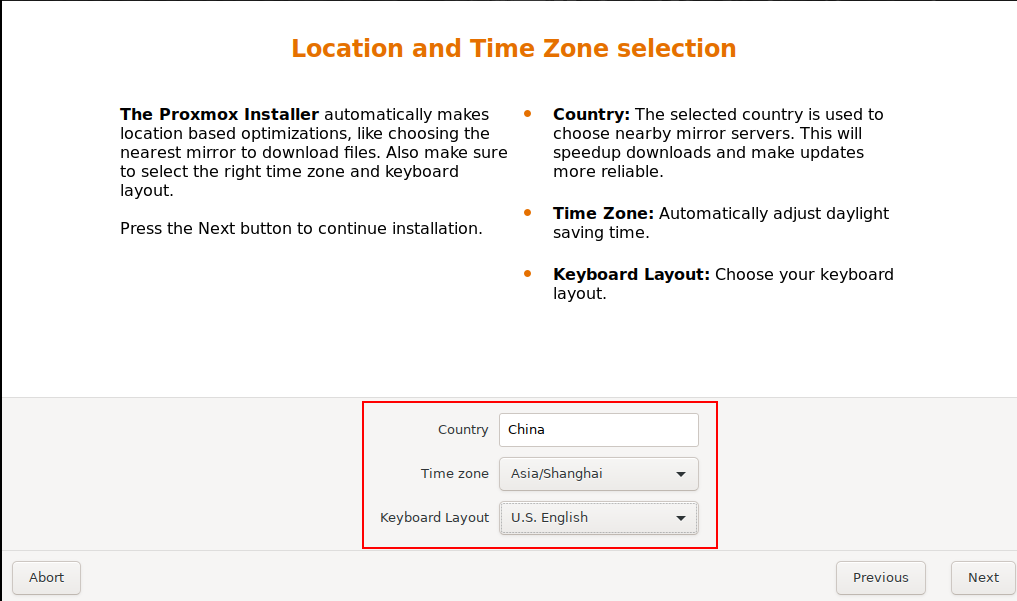Screen dimensions: 1017x601
Task: Click the orange bullet beside Time Zone description
Action: 528,213
